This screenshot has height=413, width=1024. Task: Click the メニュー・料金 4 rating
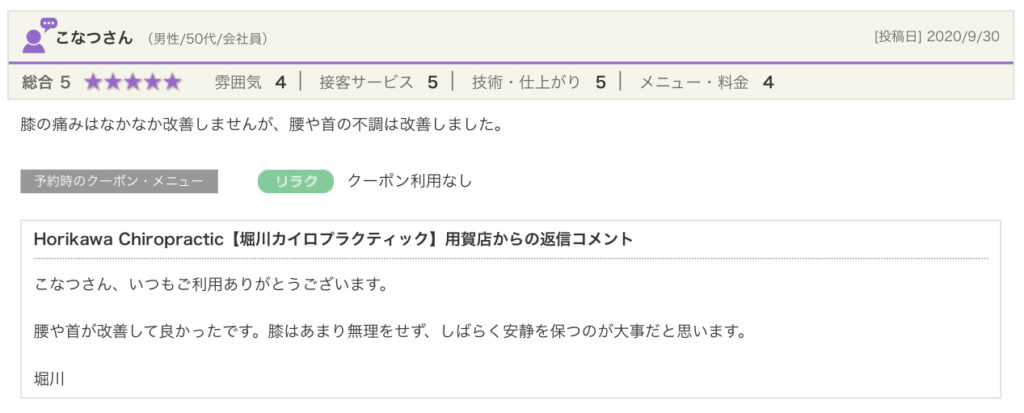(x=706, y=82)
